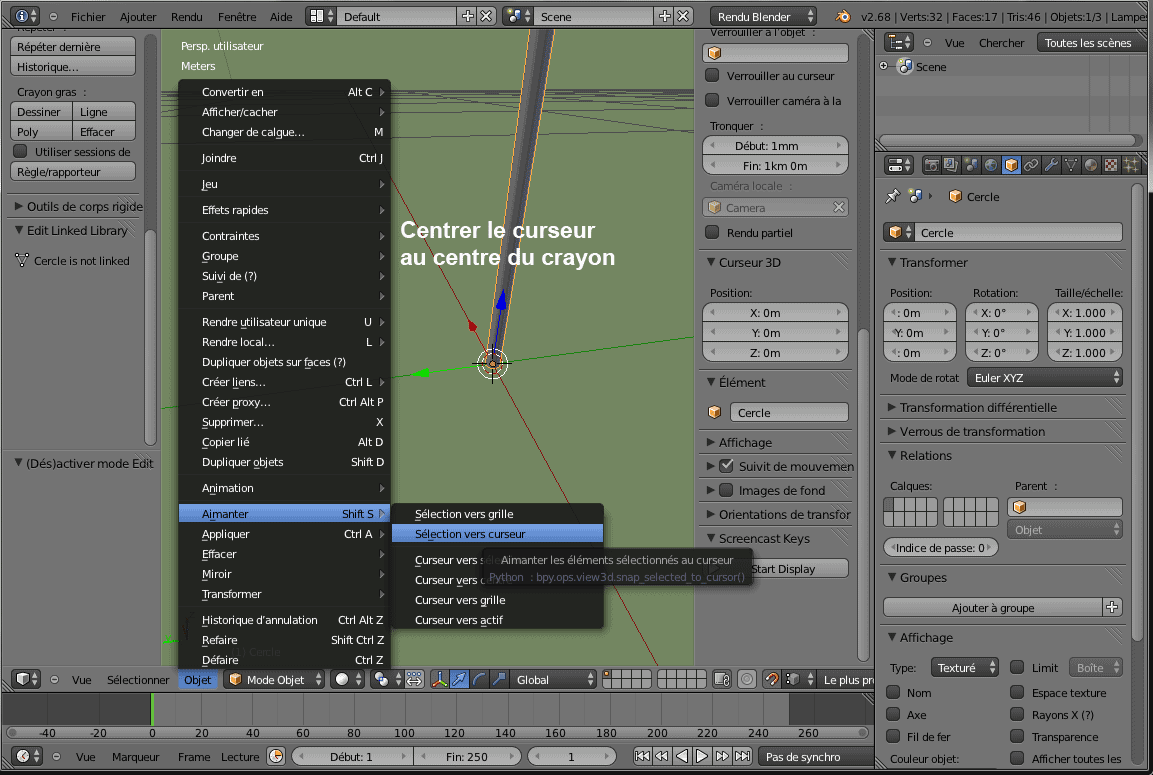Viewport: 1153px width, 775px height.
Task: Click the Historique... button
Action: tap(73, 66)
